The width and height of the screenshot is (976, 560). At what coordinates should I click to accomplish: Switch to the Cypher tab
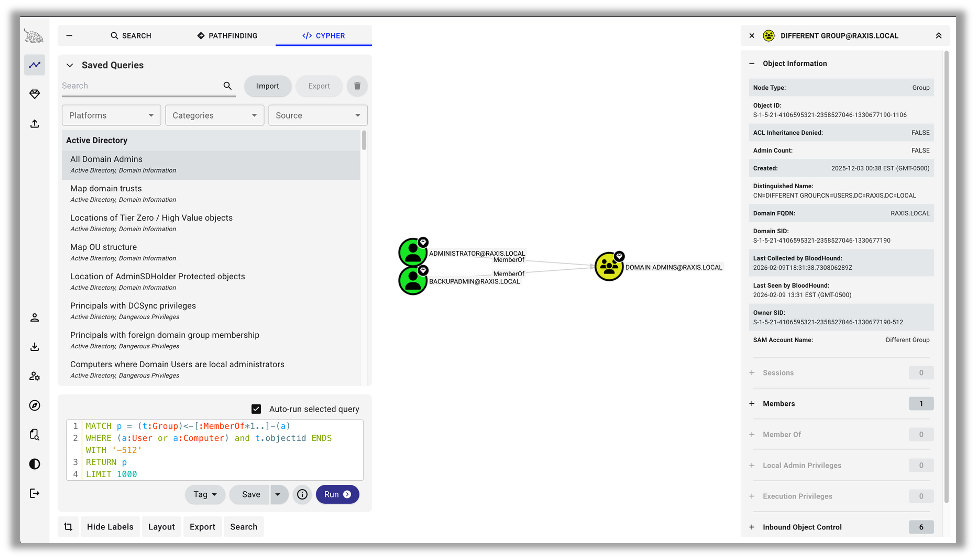click(324, 35)
